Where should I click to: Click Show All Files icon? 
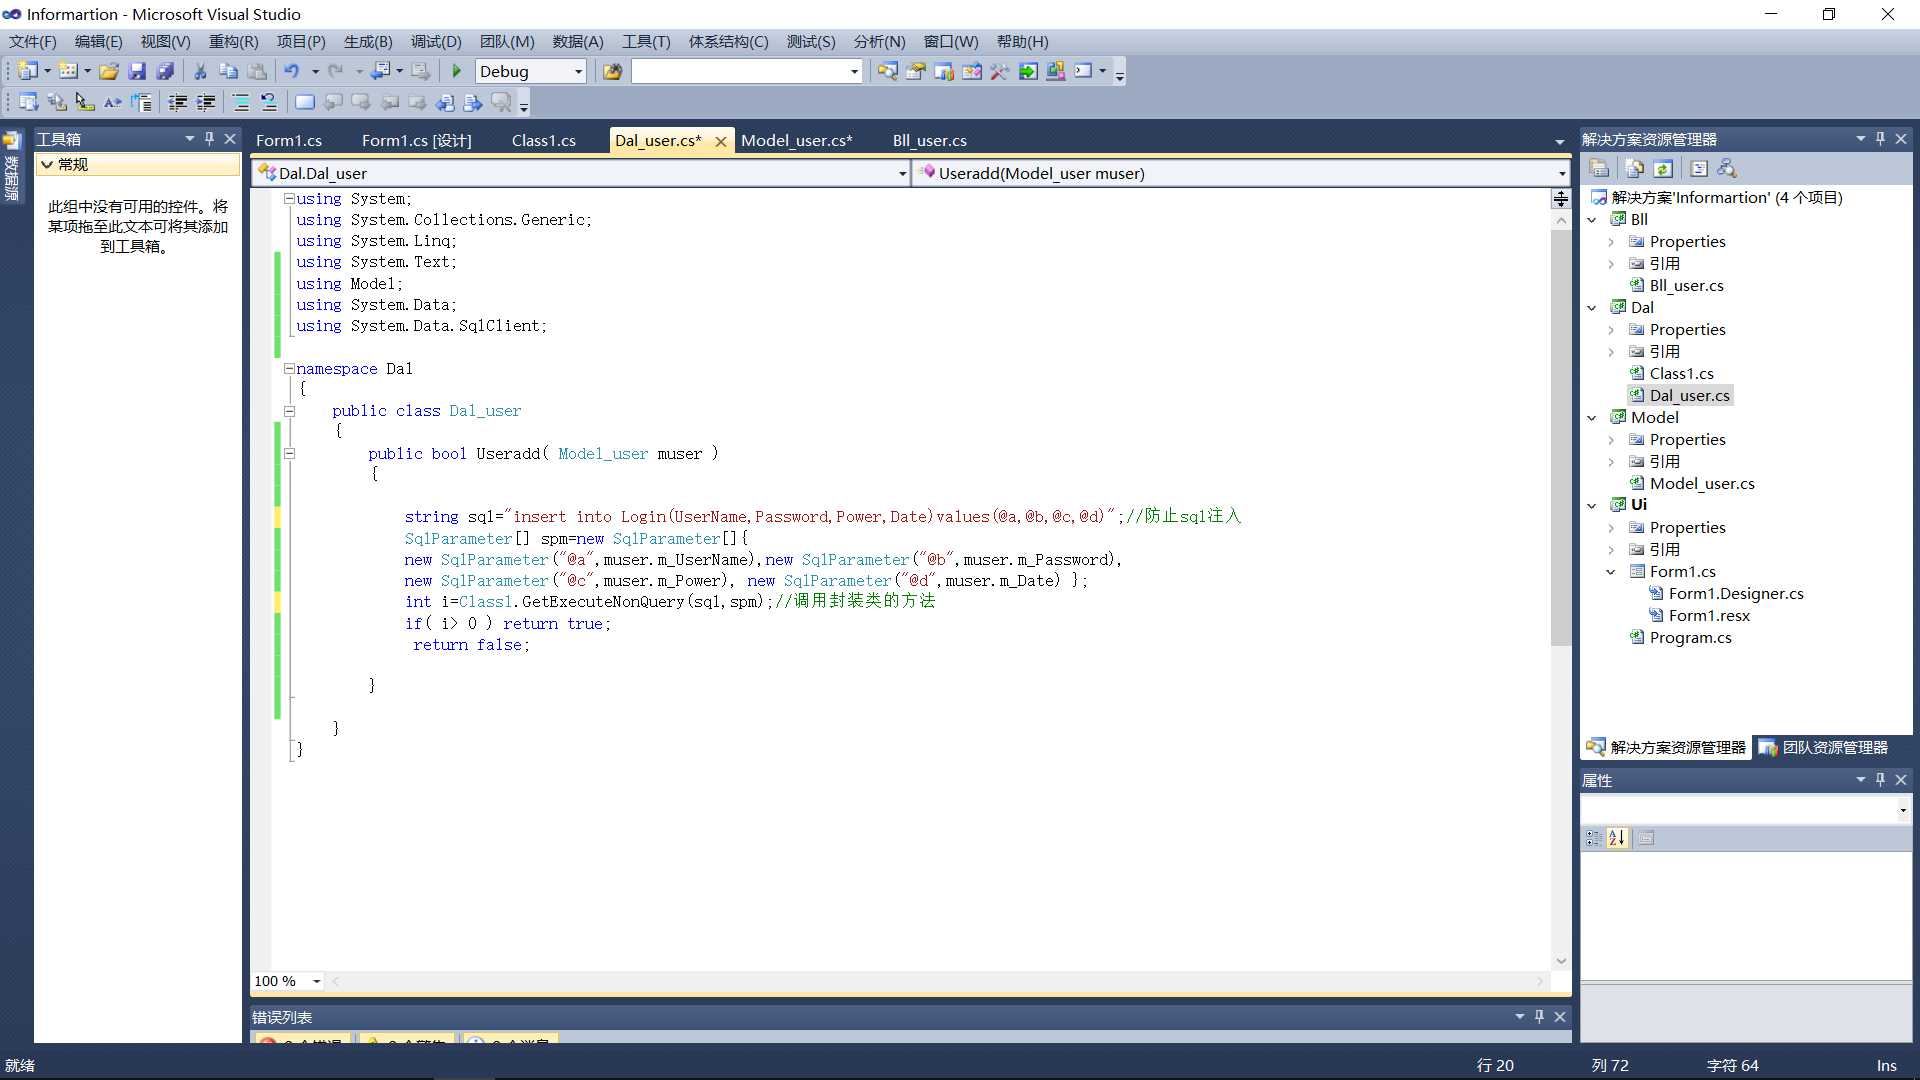tap(1635, 168)
